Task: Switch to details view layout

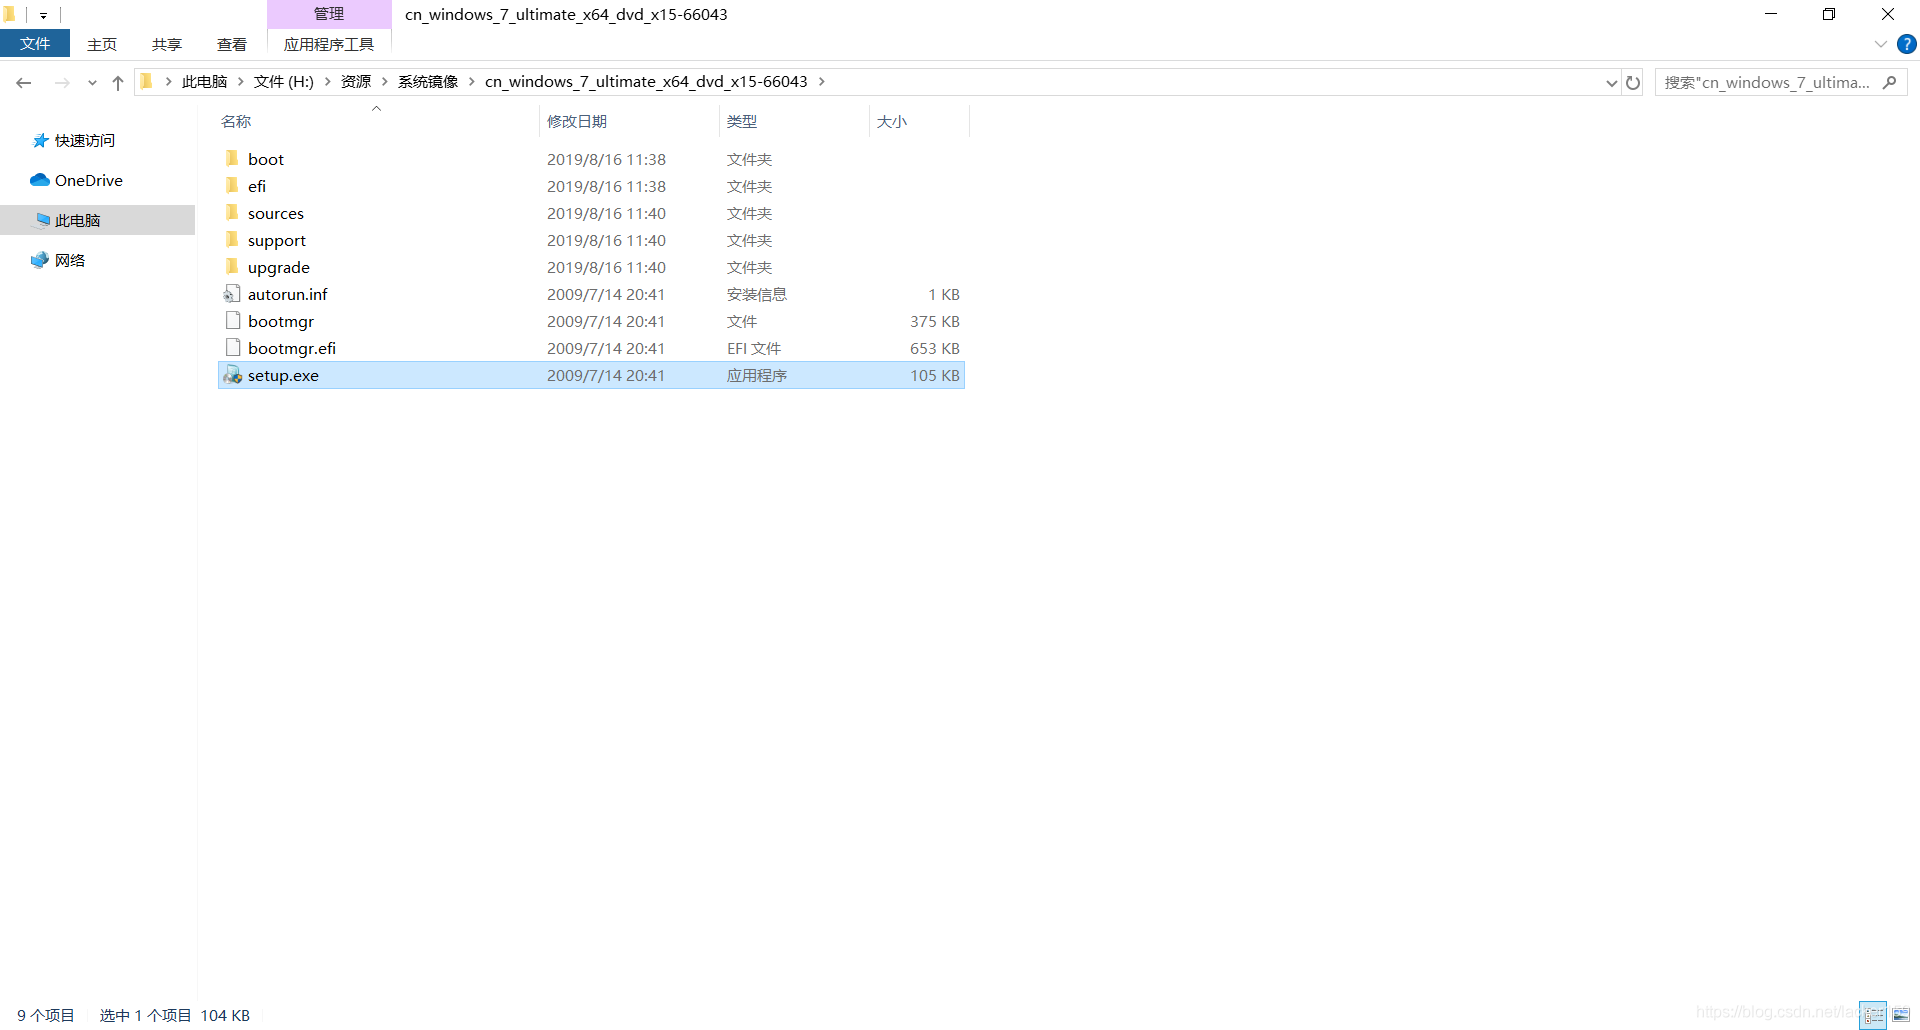Action: [1873, 1015]
